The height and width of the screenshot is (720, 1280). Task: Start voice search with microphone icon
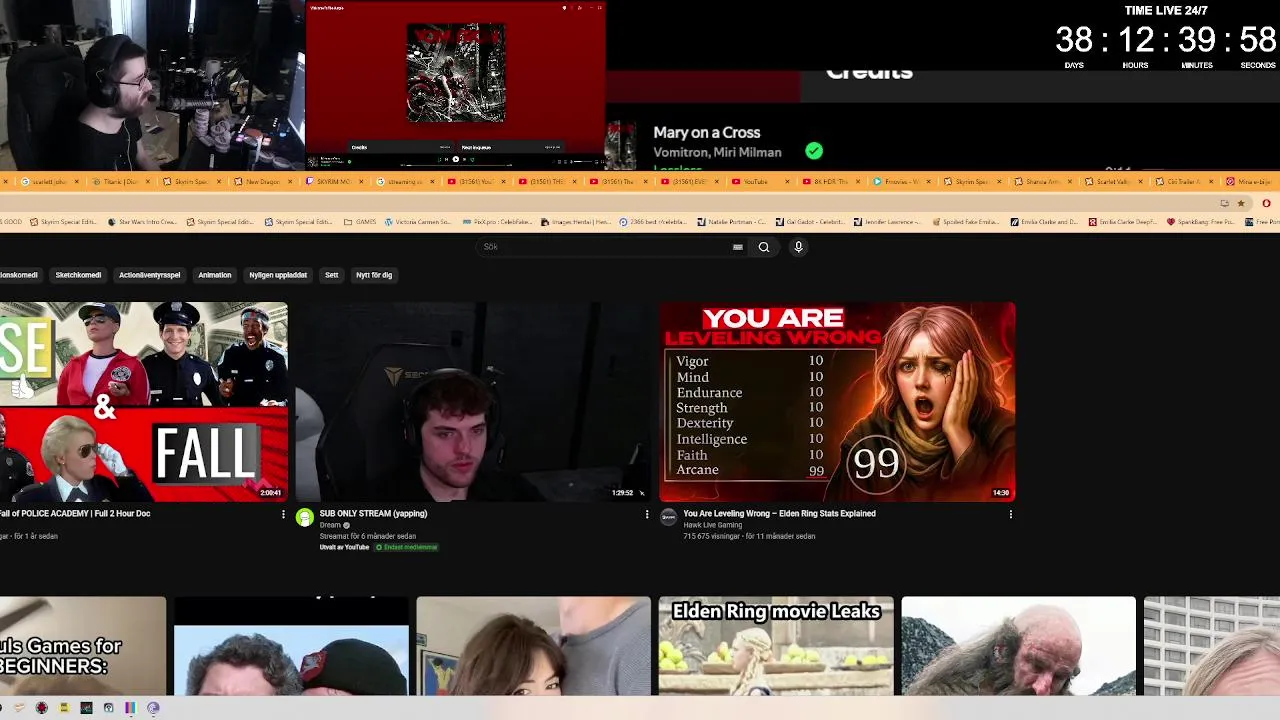(x=798, y=247)
